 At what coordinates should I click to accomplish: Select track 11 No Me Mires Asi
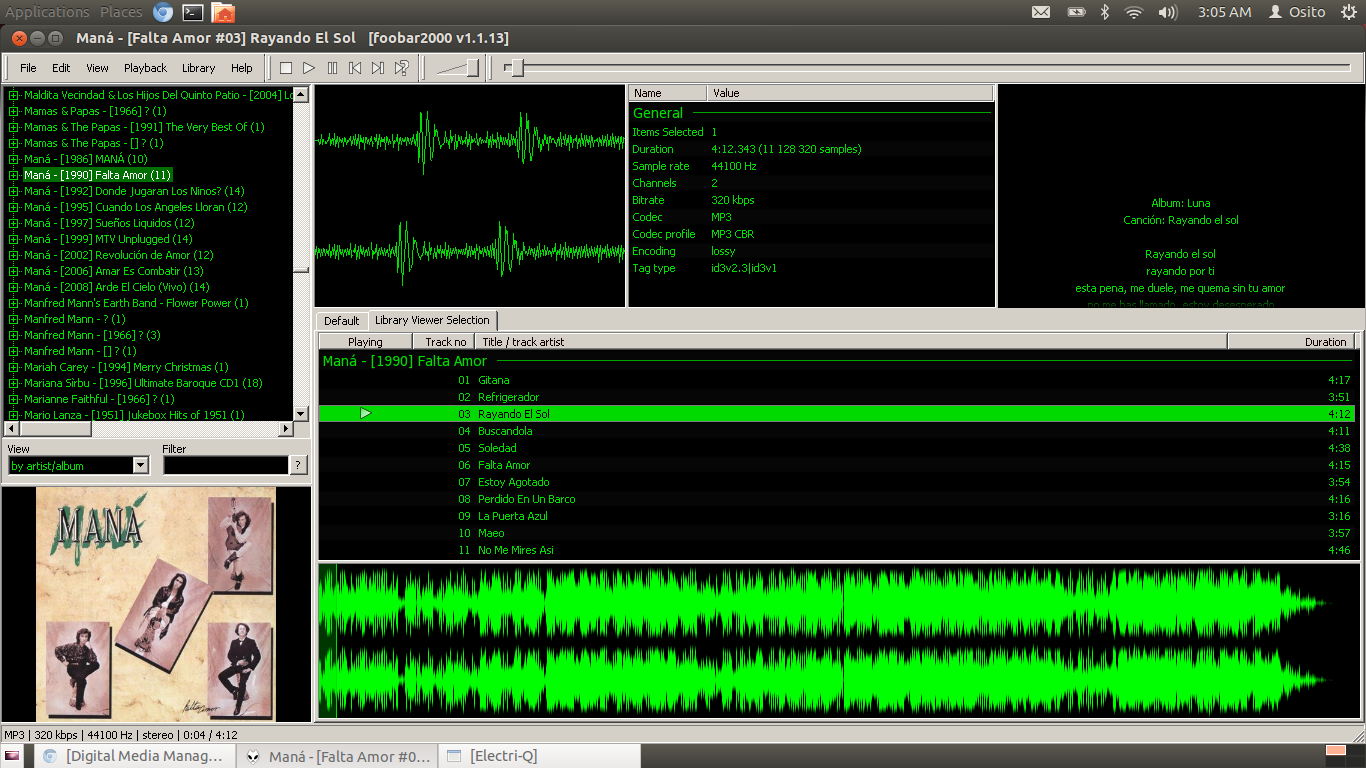[838, 550]
